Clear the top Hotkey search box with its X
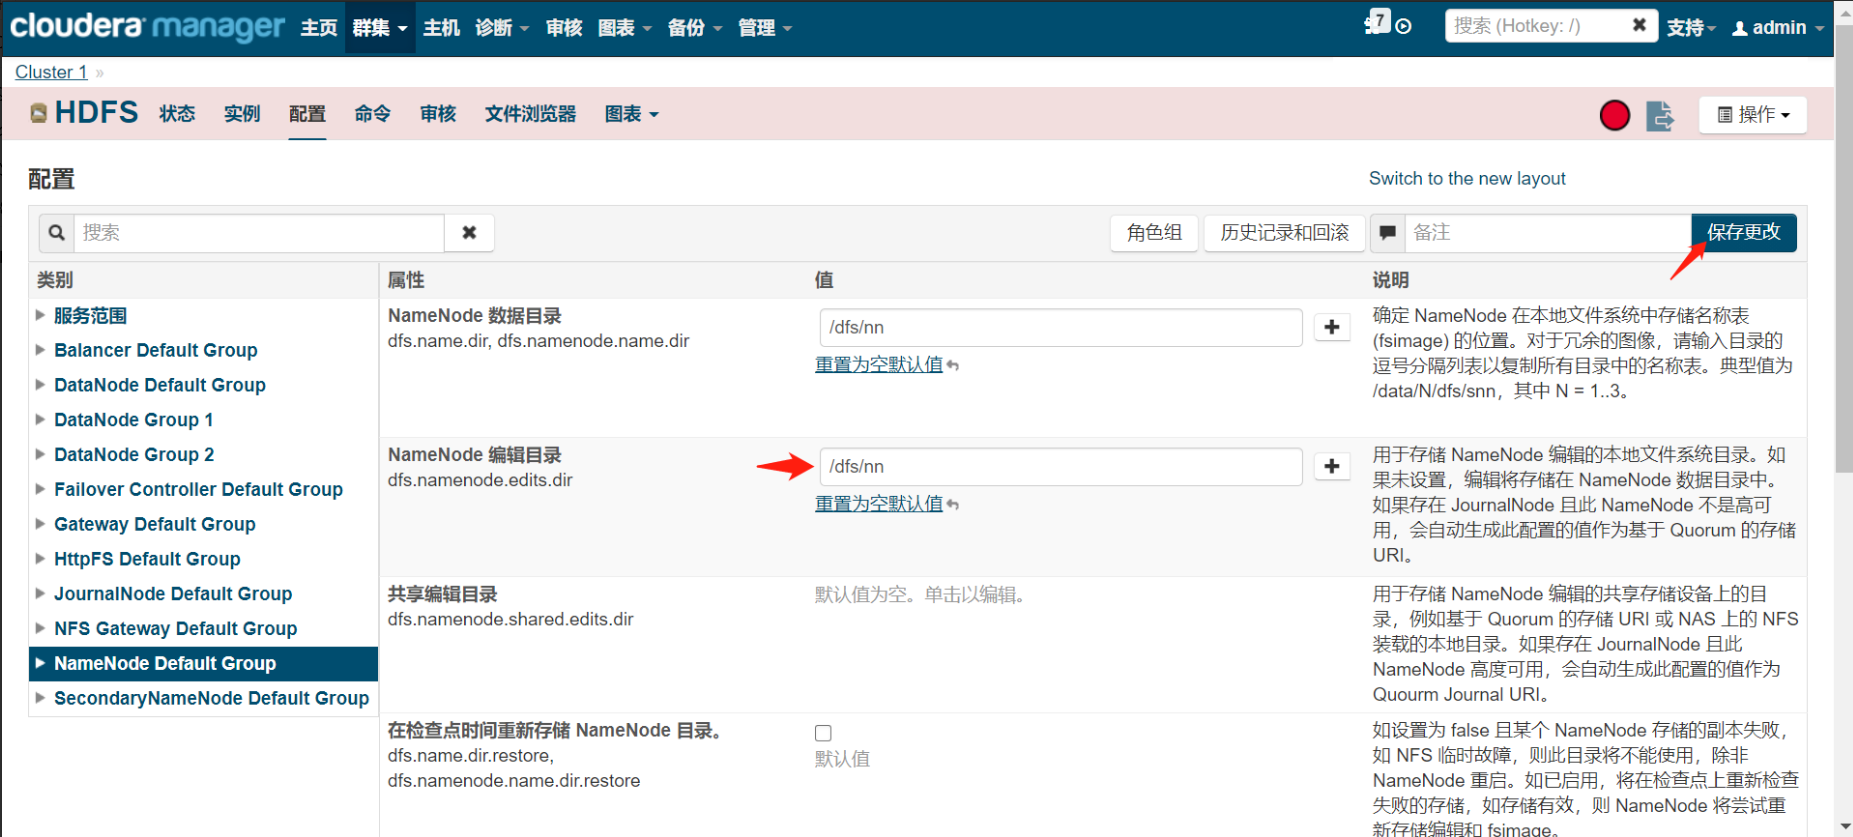 [1639, 25]
